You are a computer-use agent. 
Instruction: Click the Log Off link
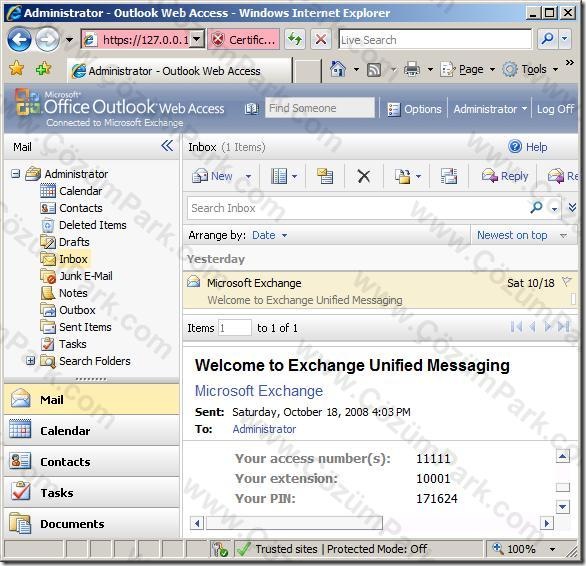tap(555, 109)
